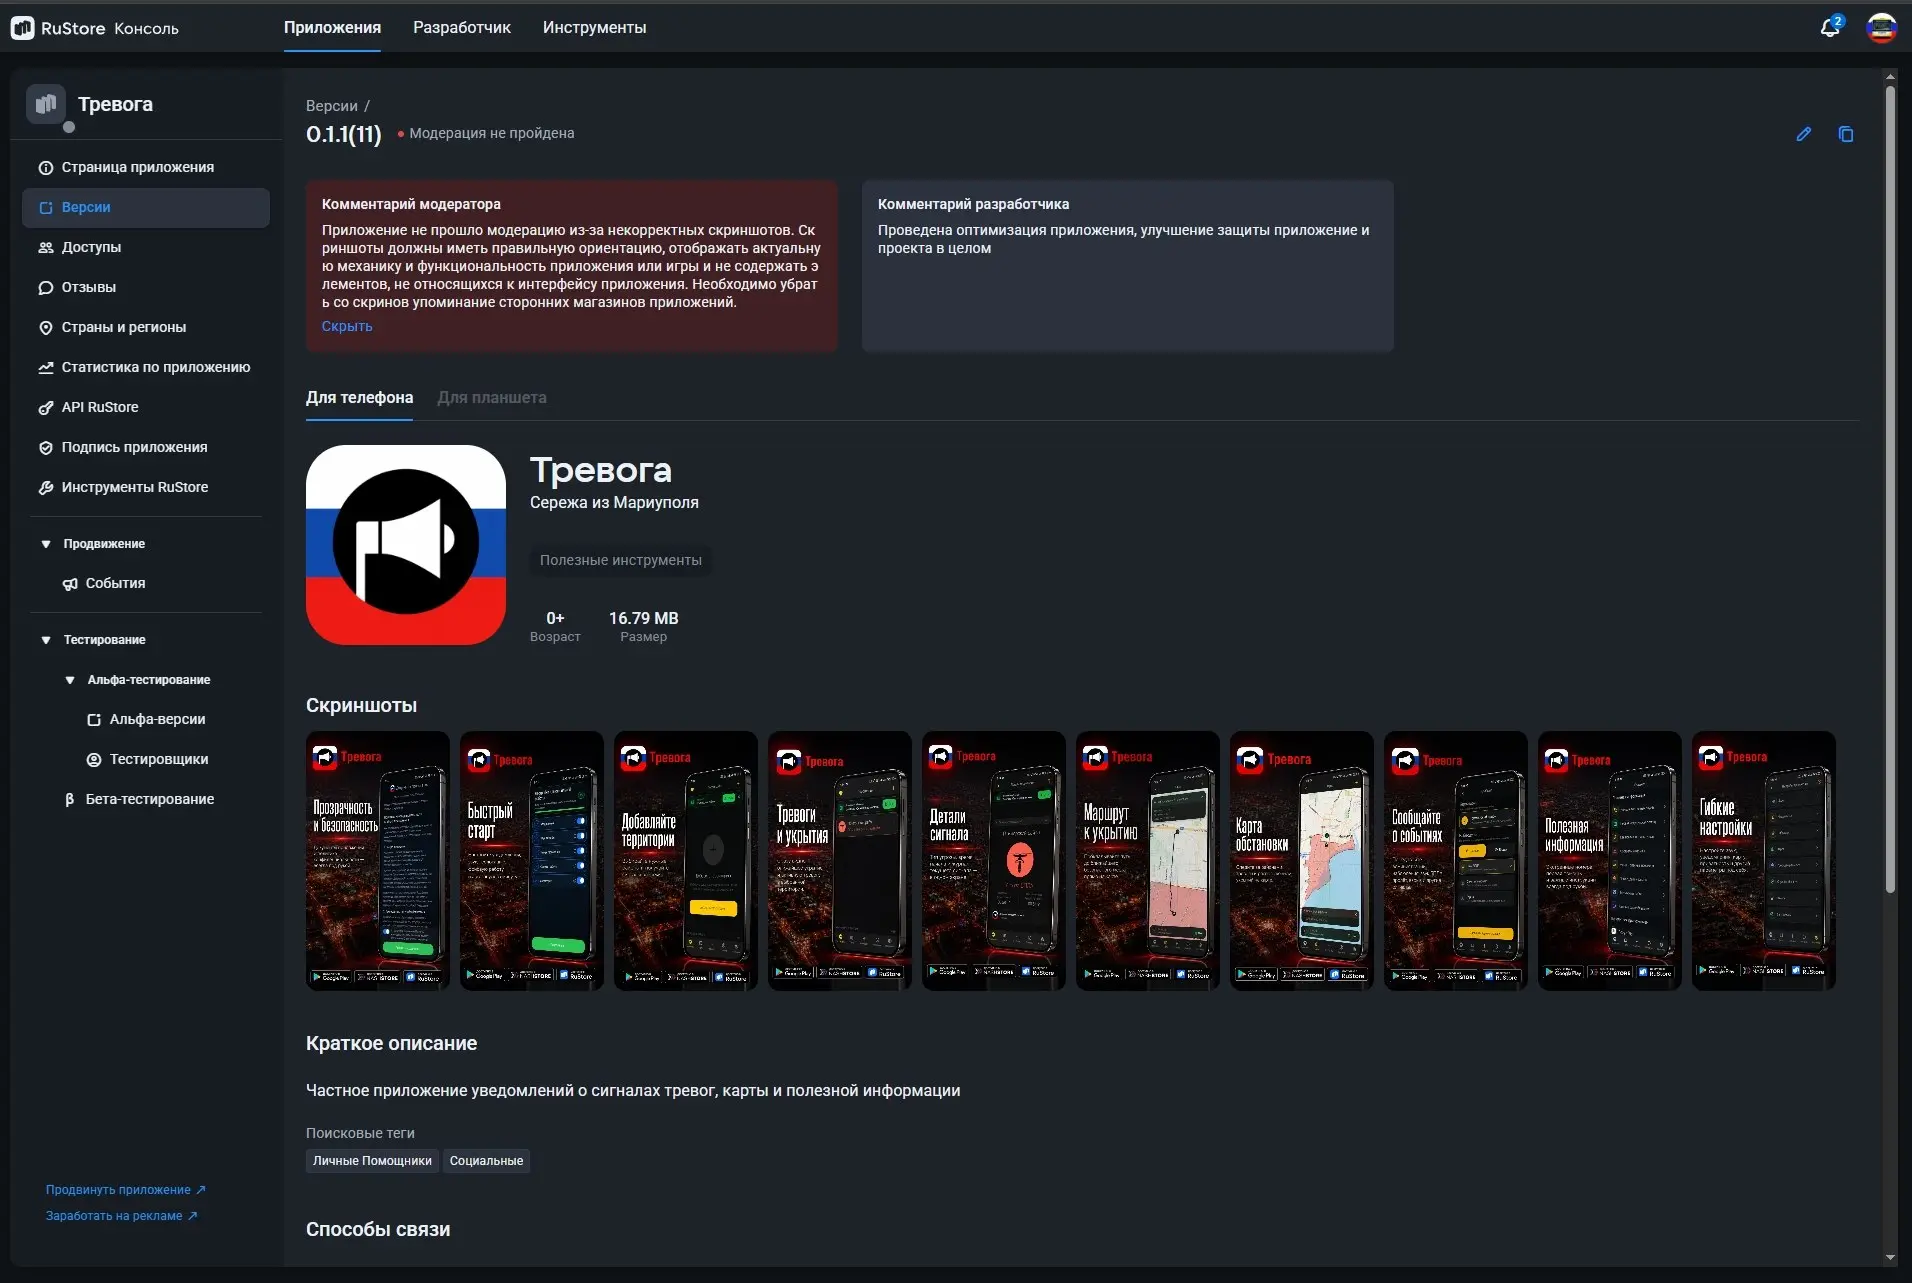Click the Тревога app icon in sidebar
This screenshot has height=1283, width=1912.
pos(46,104)
